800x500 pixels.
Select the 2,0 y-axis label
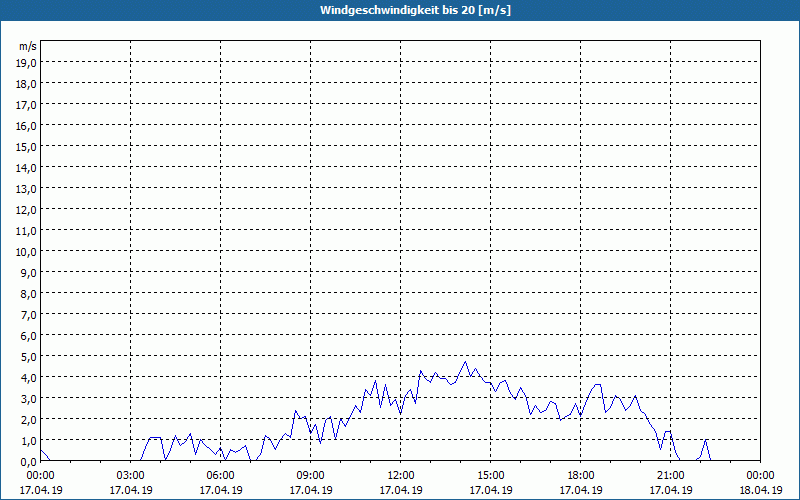point(29,420)
